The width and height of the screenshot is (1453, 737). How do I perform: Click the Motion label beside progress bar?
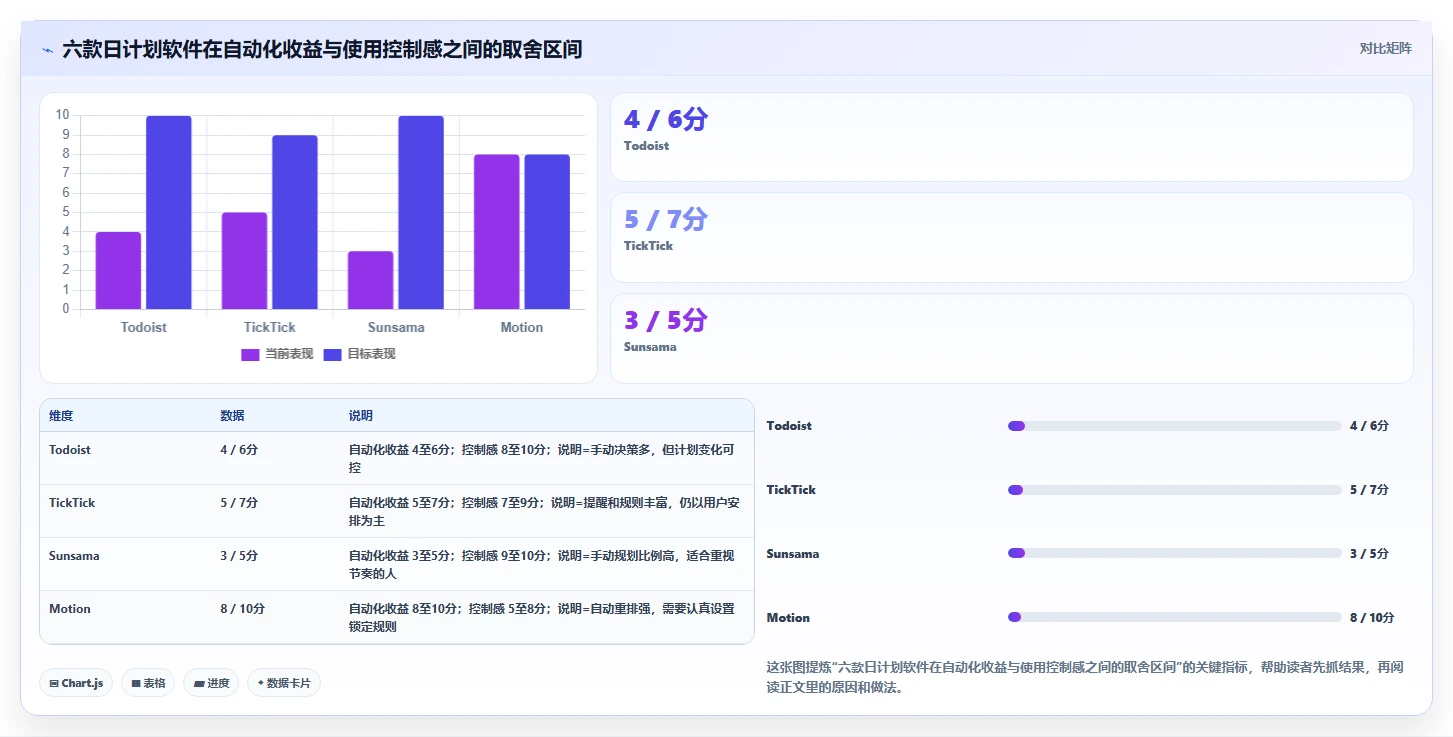pyautogui.click(x=788, y=618)
